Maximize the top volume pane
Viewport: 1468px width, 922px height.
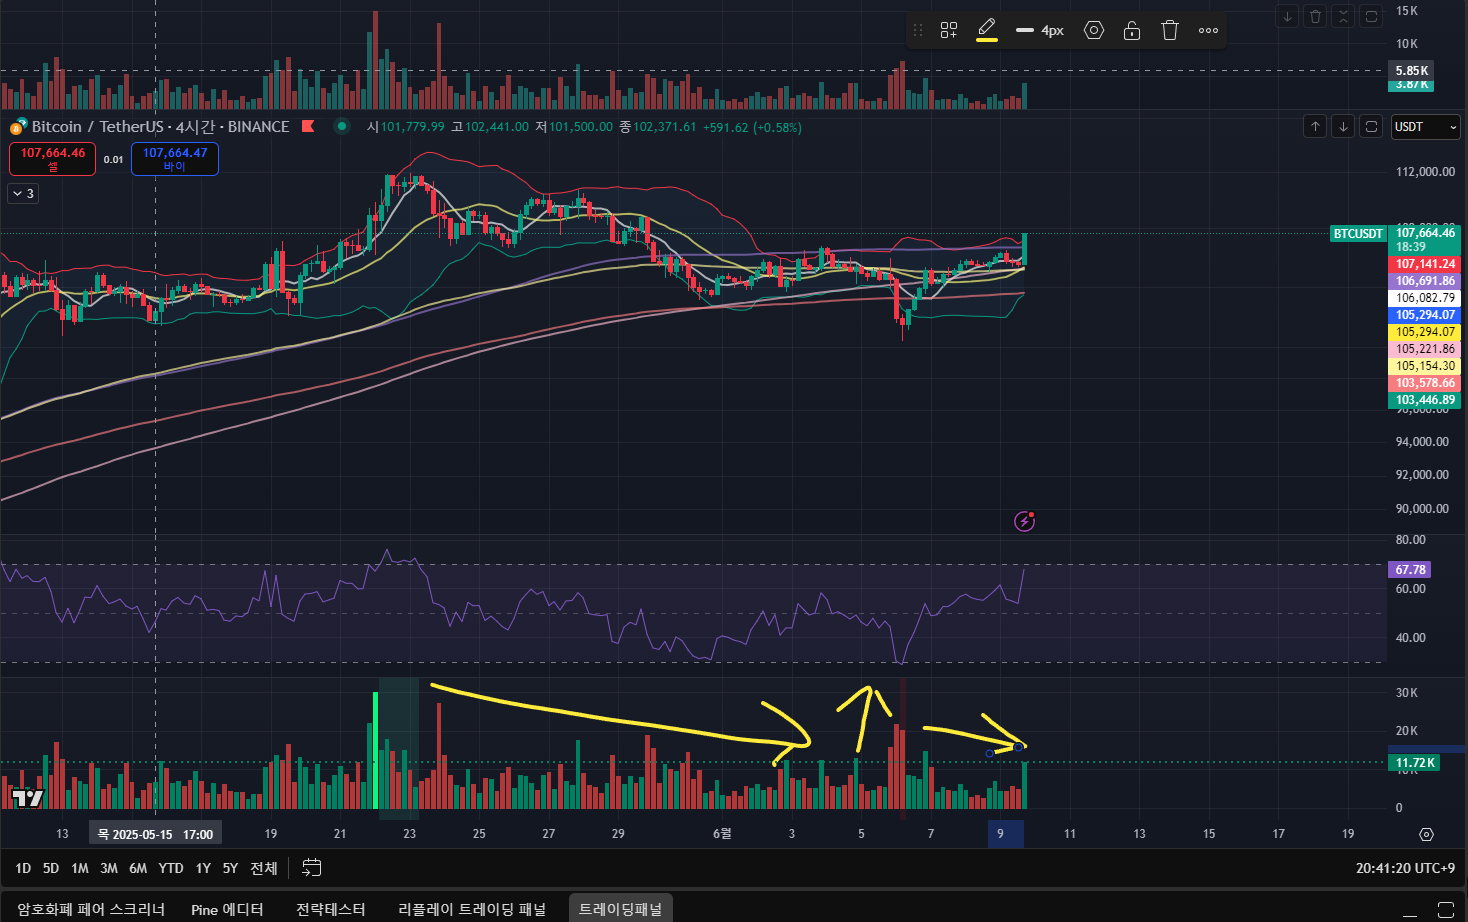click(1372, 16)
